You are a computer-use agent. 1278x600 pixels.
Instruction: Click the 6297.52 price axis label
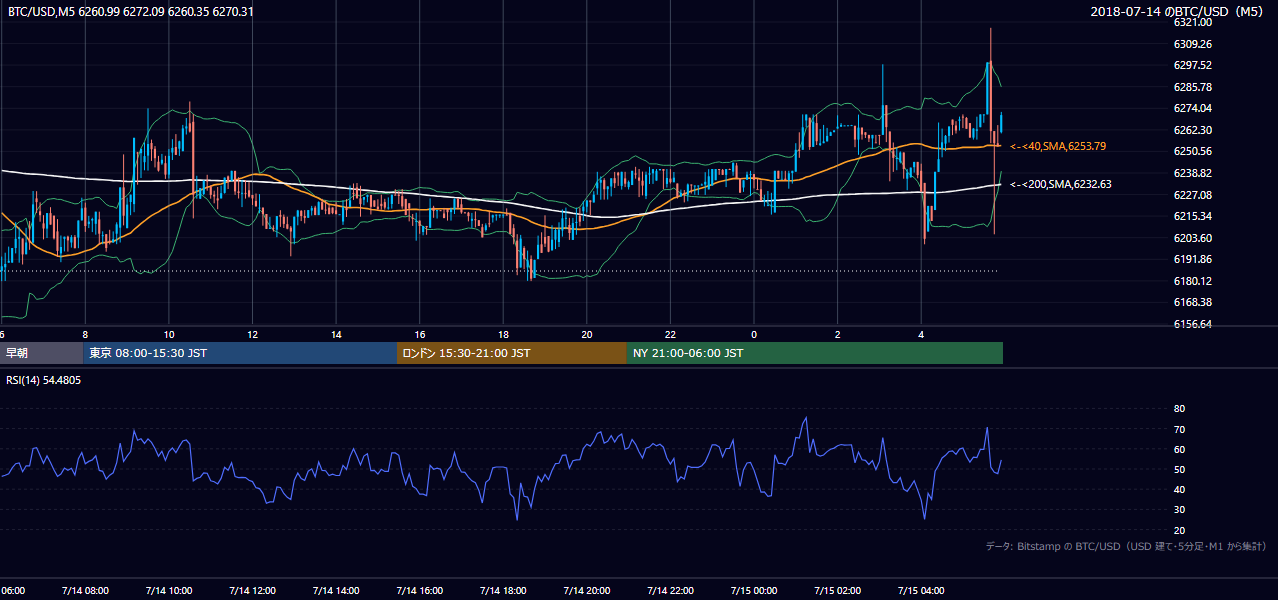1192,65
